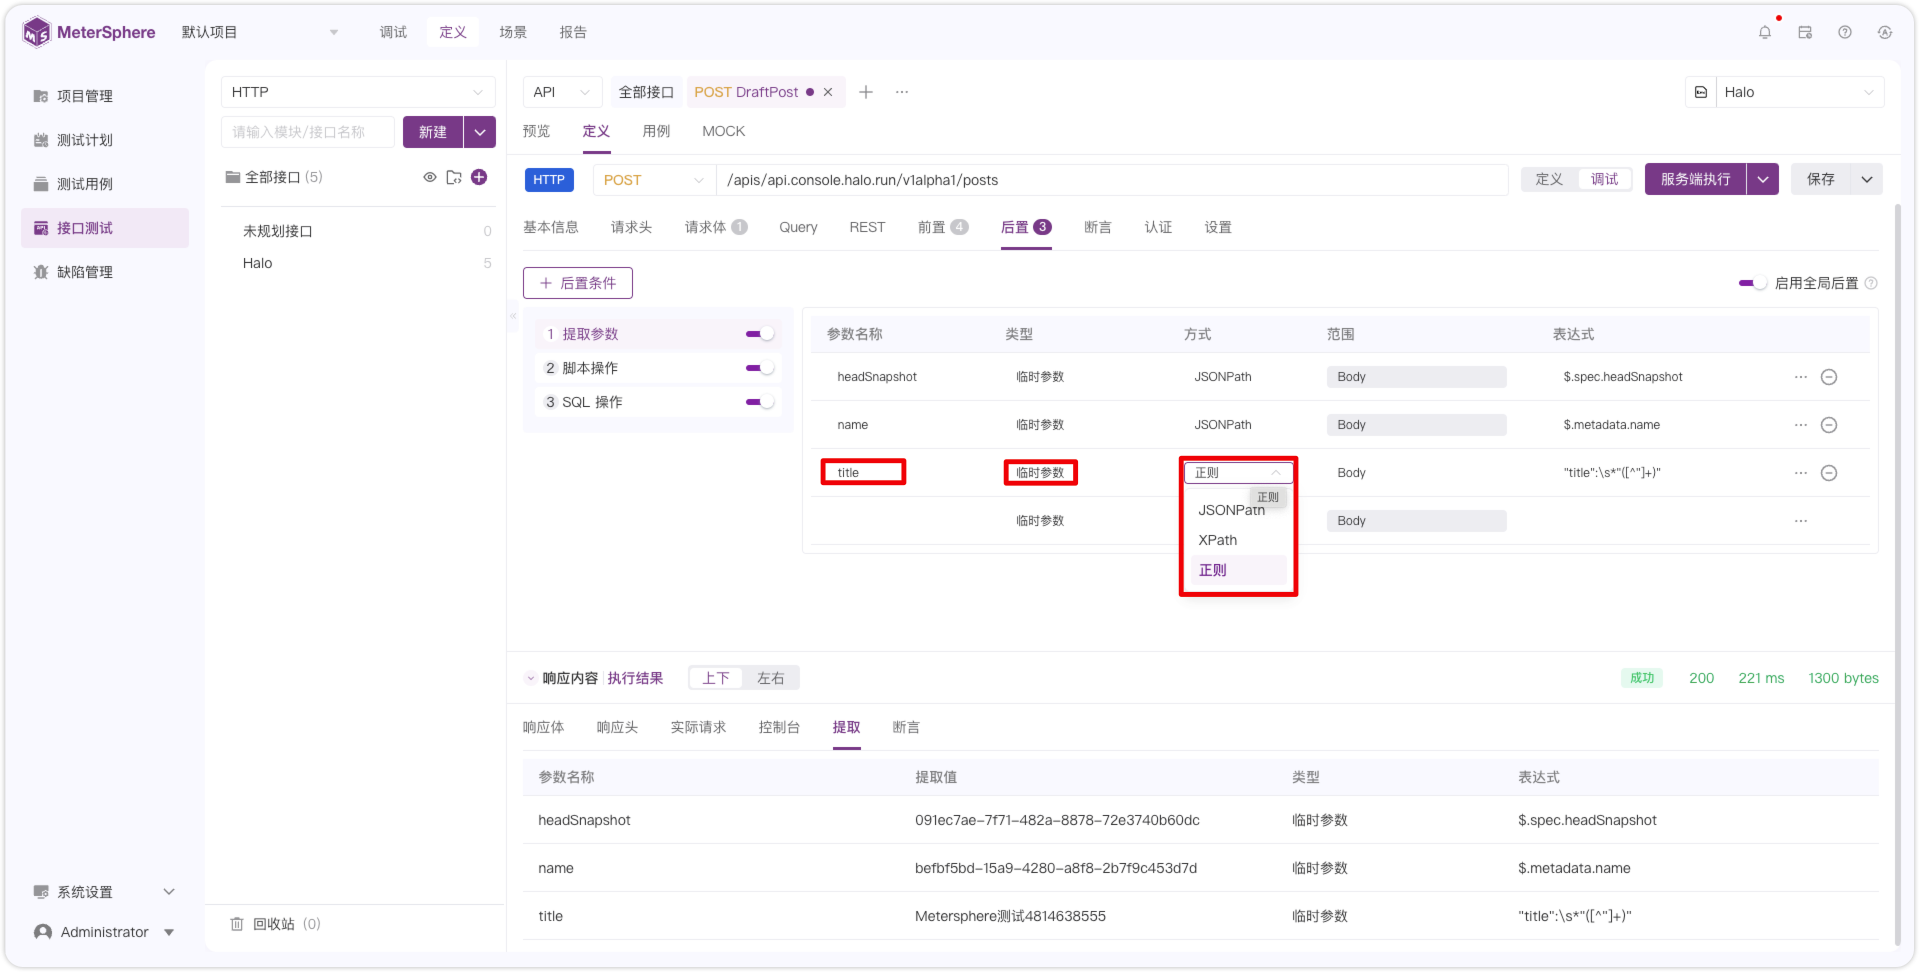The width and height of the screenshot is (1919, 972).
Task: Open more options for title row
Action: [x=1801, y=473]
